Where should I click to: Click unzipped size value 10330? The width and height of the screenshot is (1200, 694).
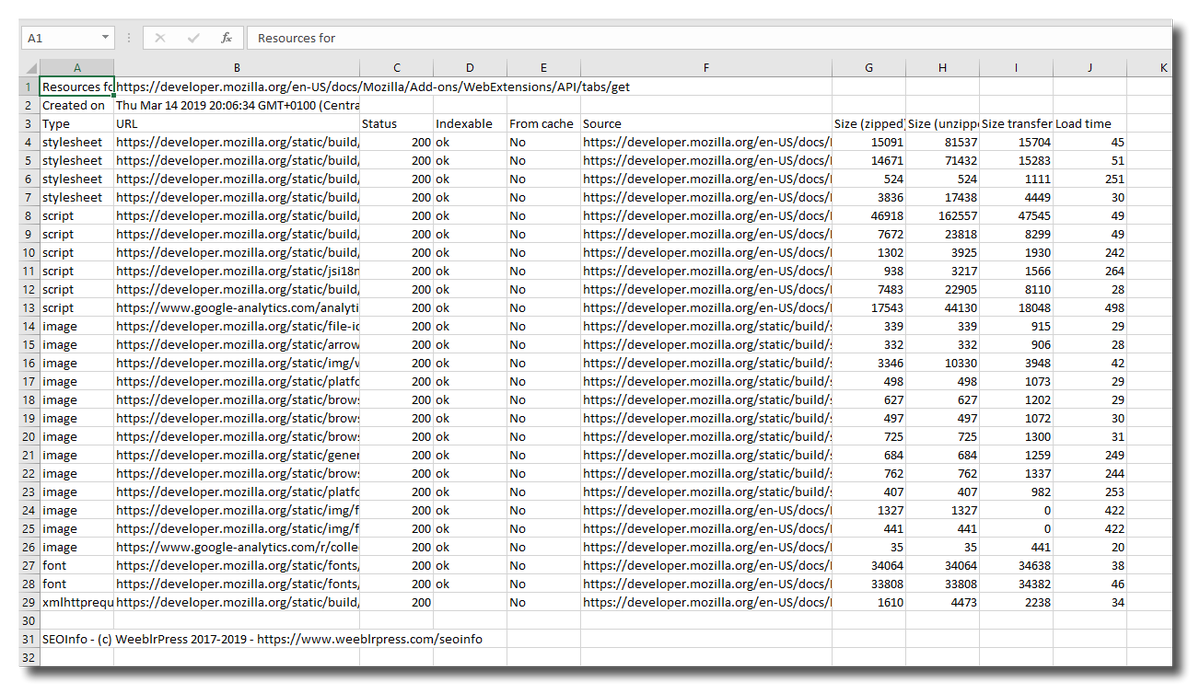click(x=943, y=363)
